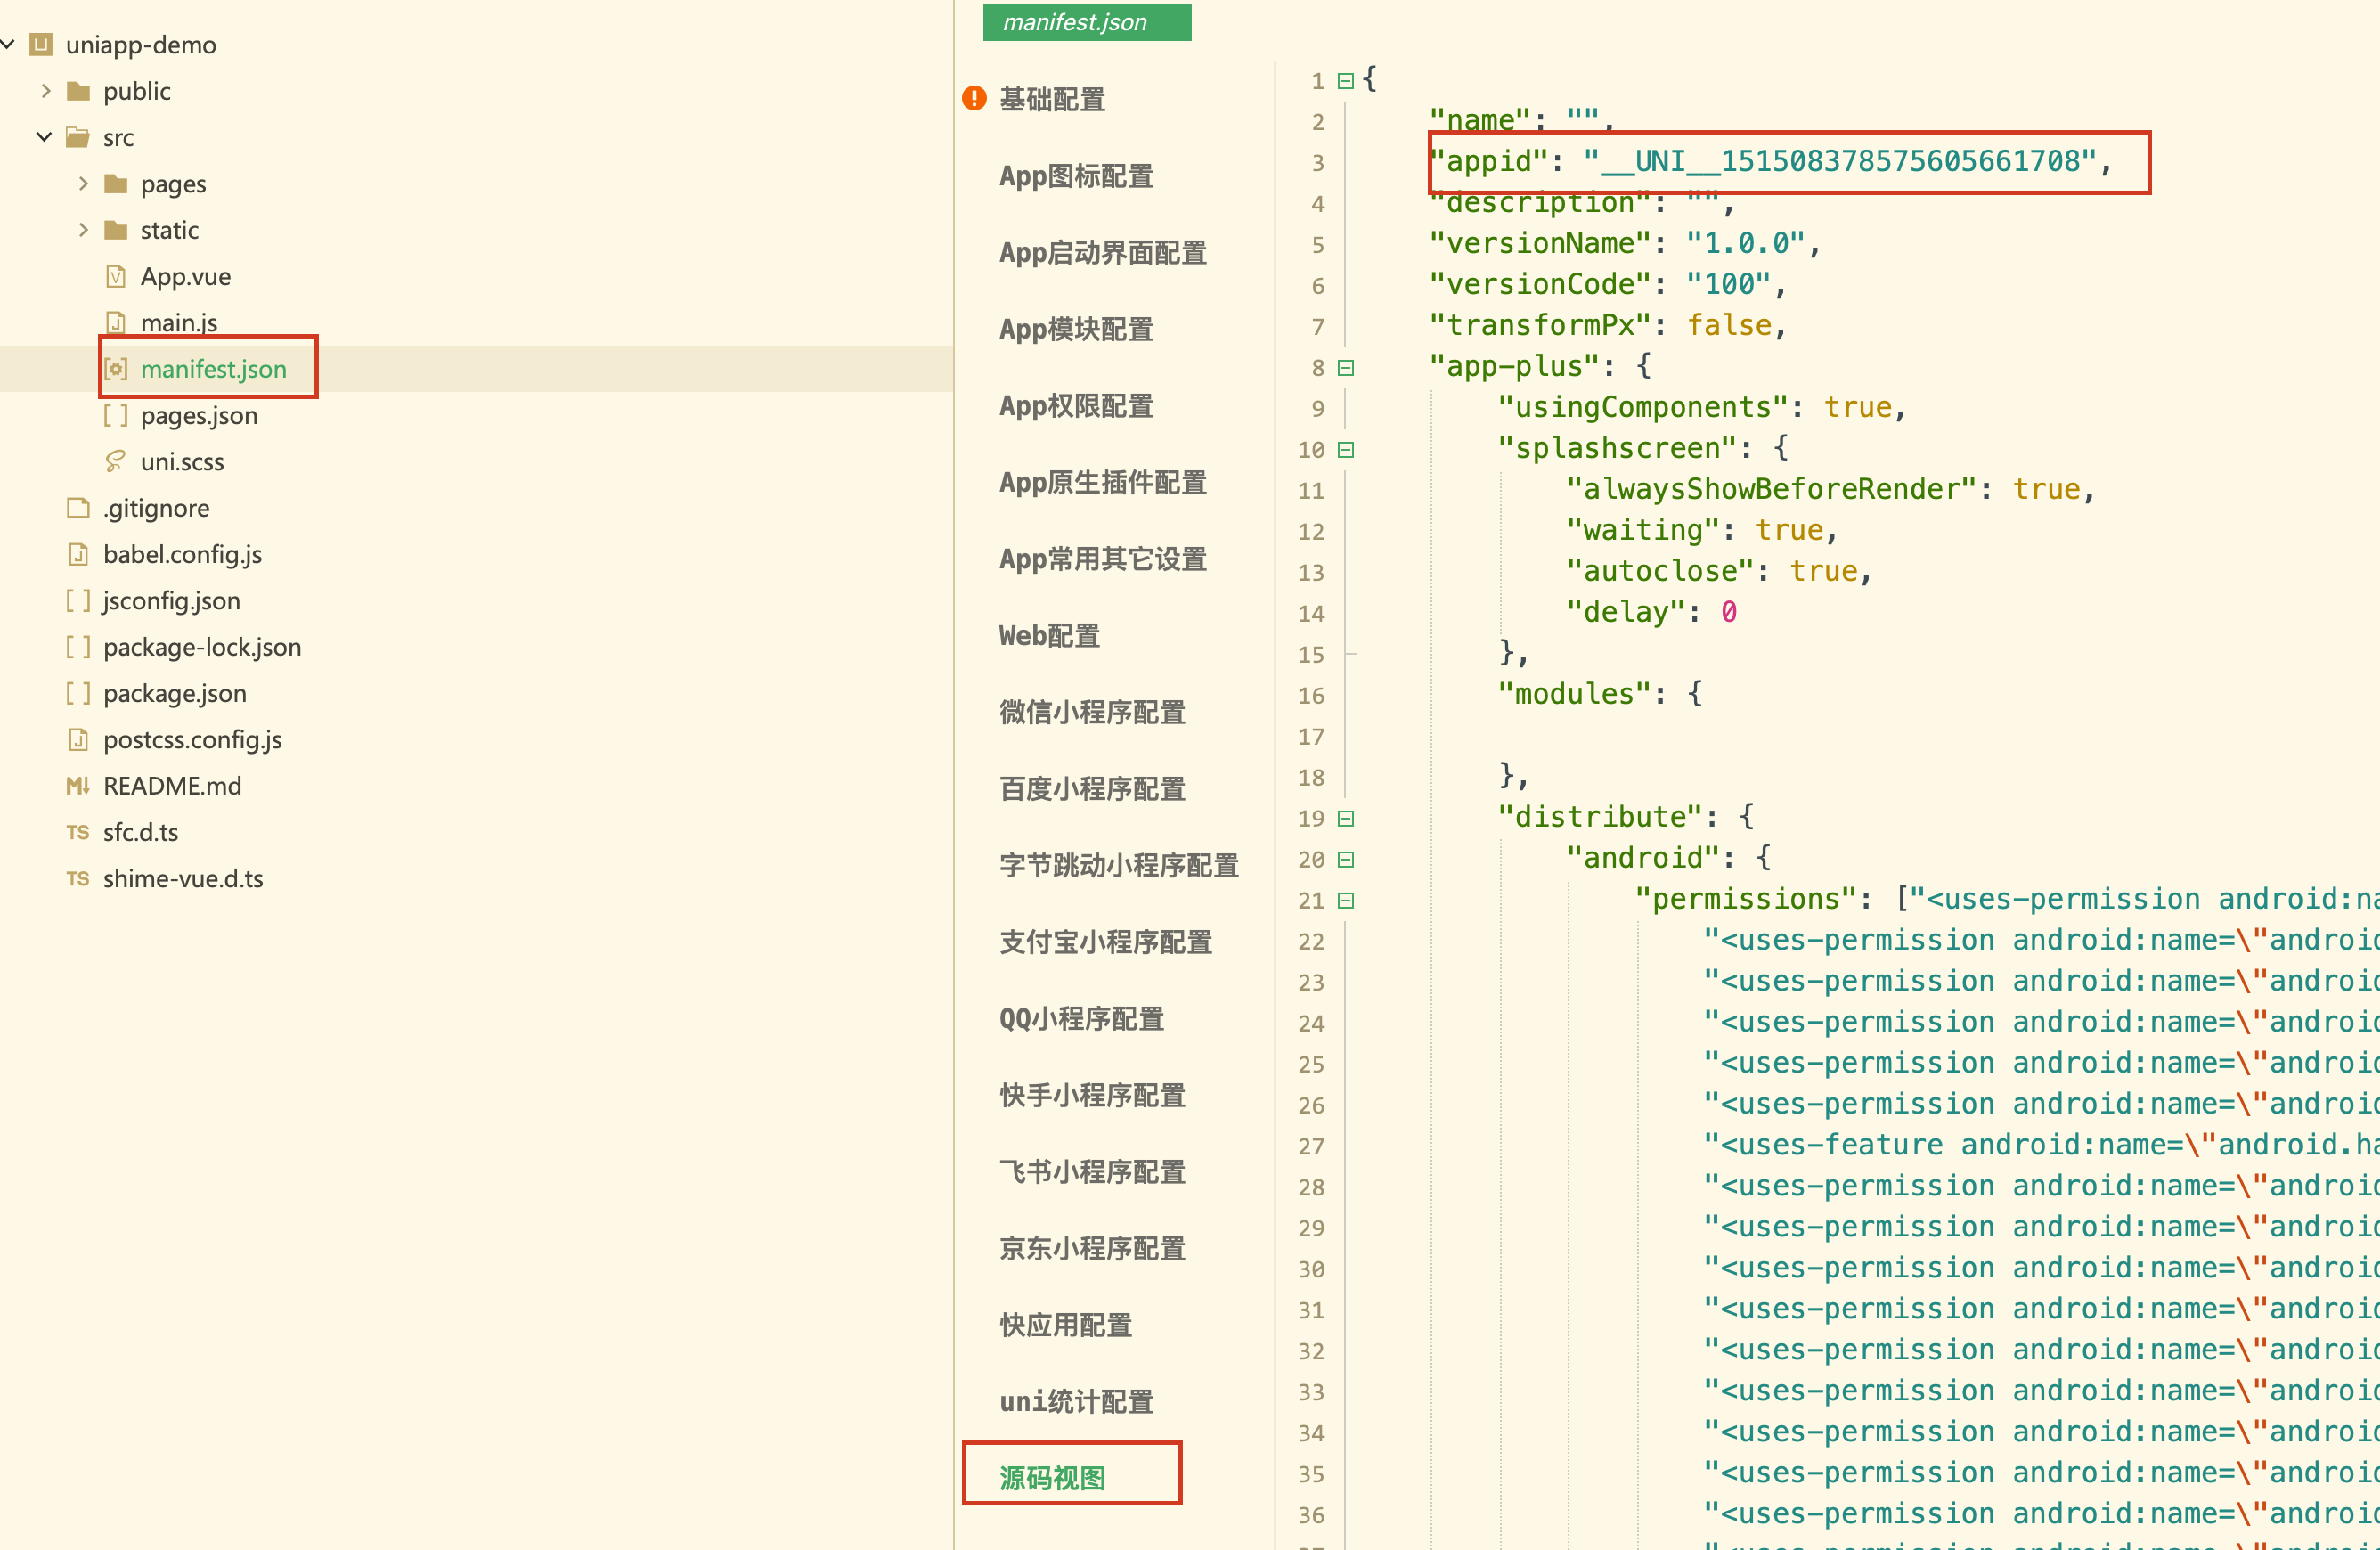The height and width of the screenshot is (1550, 2380).
Task: Click the manifest.json gear file icon
Action: coord(116,369)
